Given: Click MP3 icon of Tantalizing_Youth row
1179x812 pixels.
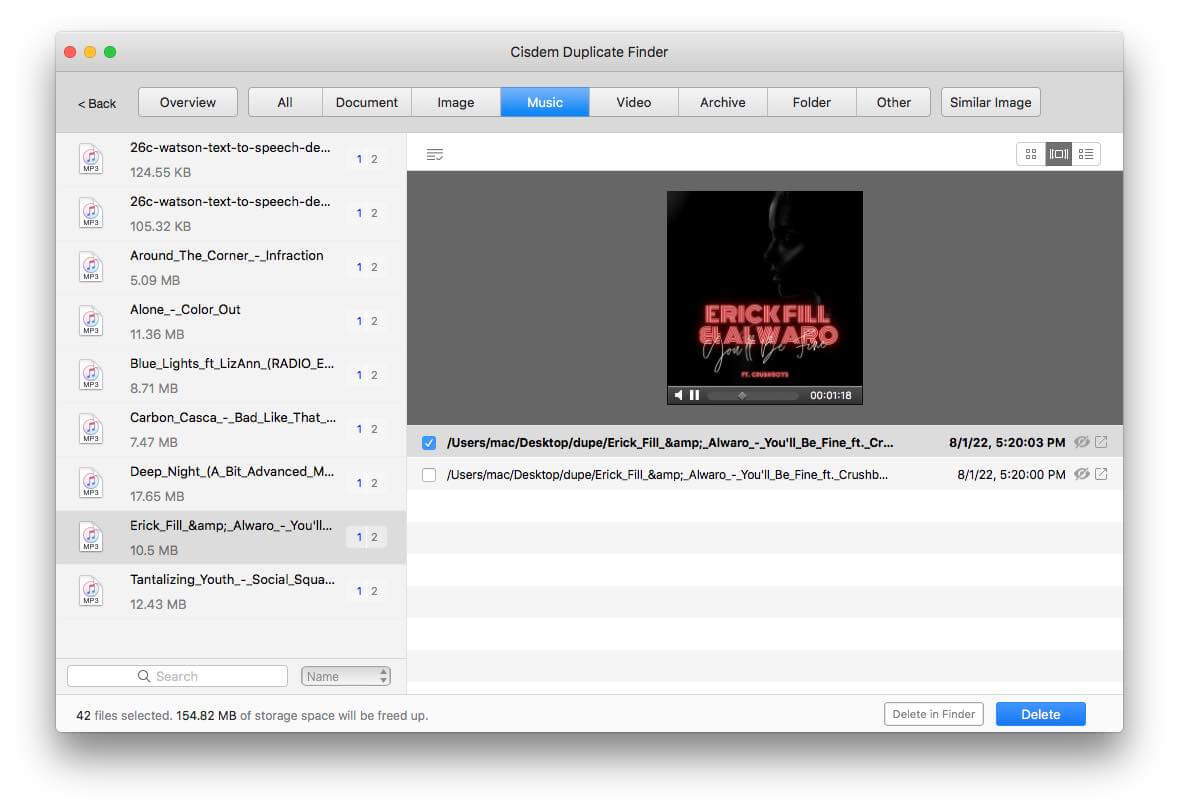Looking at the screenshot, I should point(91,592).
